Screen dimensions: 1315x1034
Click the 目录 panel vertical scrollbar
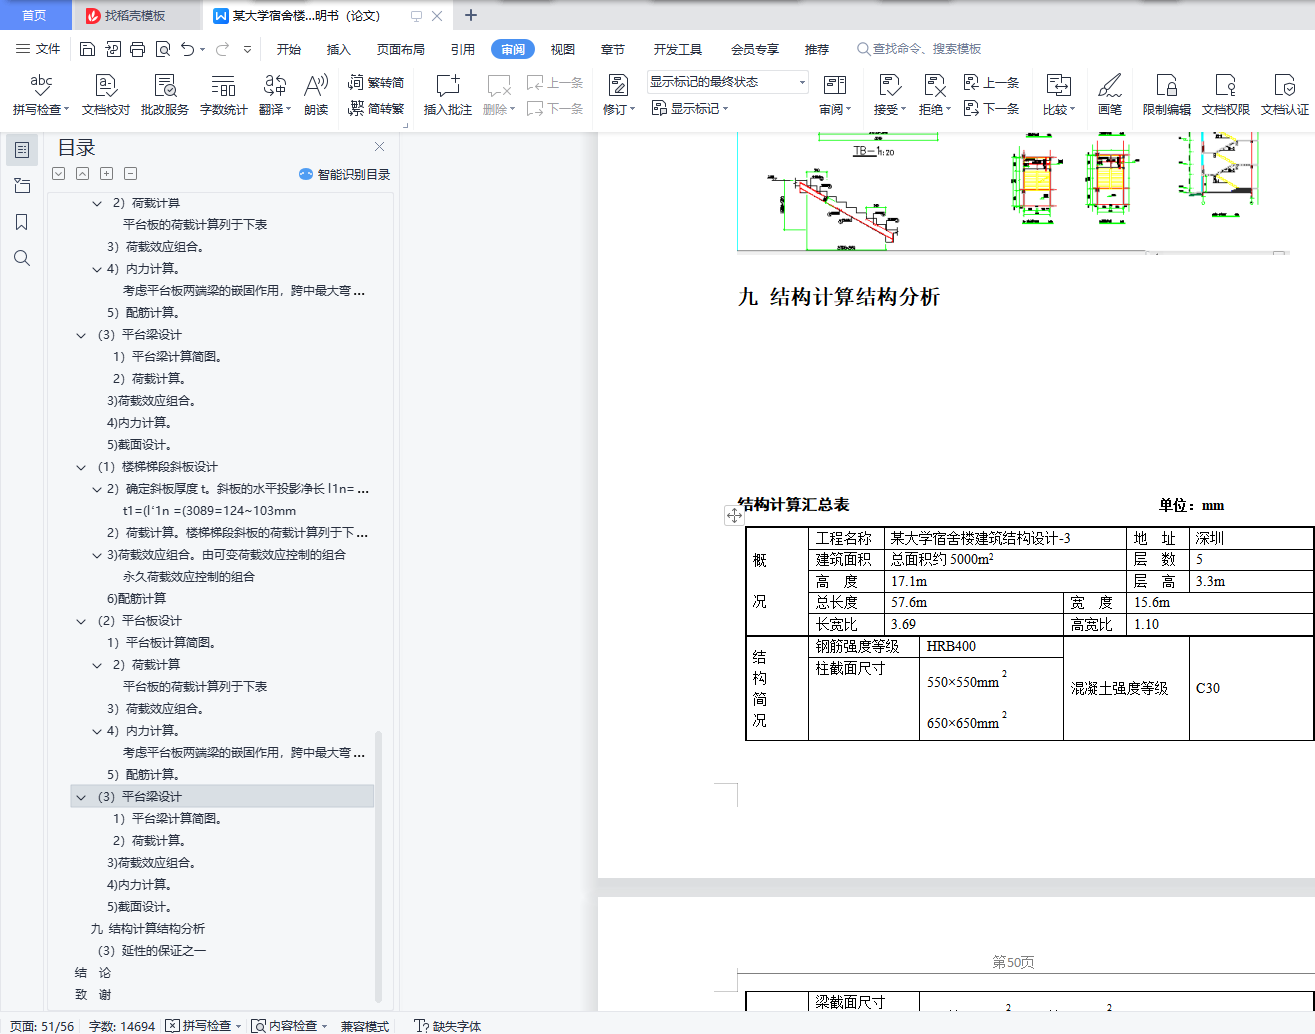(x=378, y=865)
